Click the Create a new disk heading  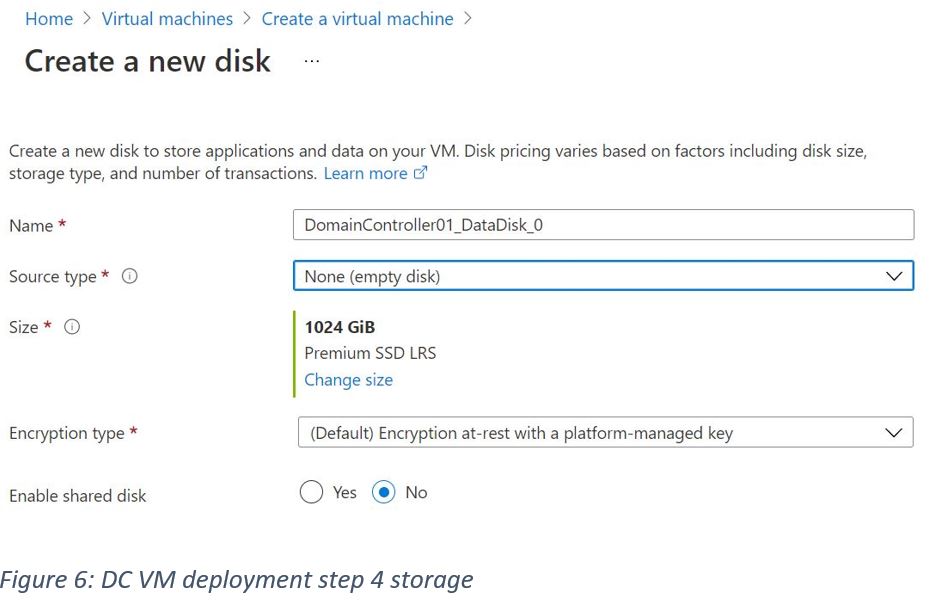[x=148, y=61]
